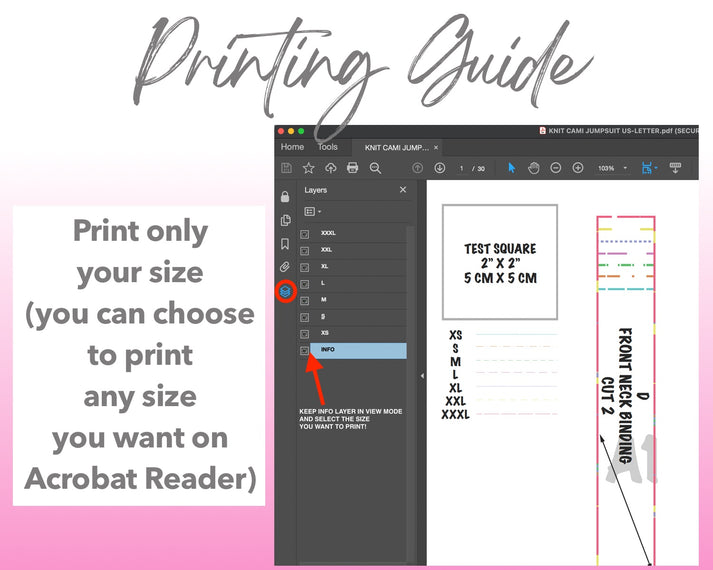Click the print icon in toolbar
The height and width of the screenshot is (570, 713).
(352, 168)
